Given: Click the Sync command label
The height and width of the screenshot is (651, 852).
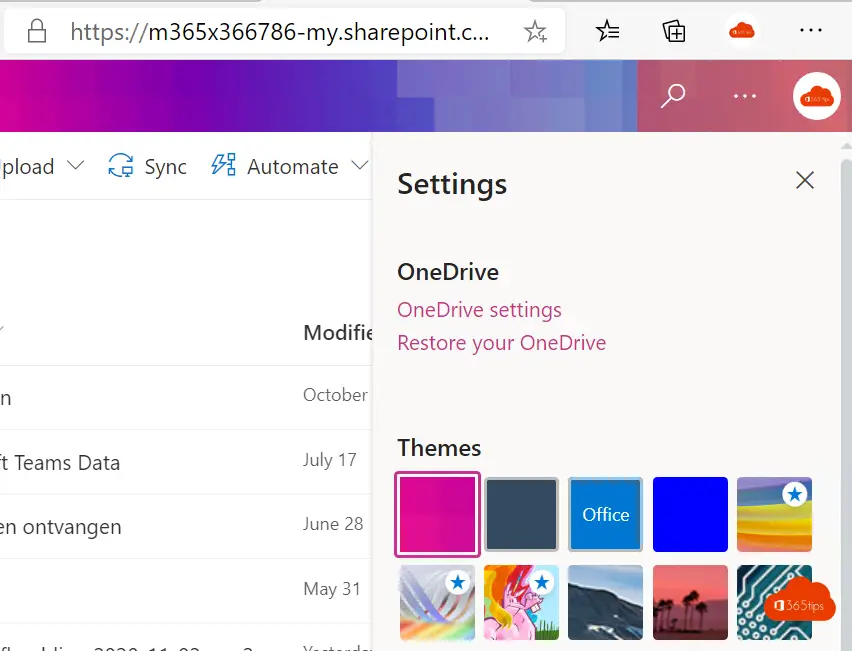Looking at the screenshot, I should coord(165,167).
